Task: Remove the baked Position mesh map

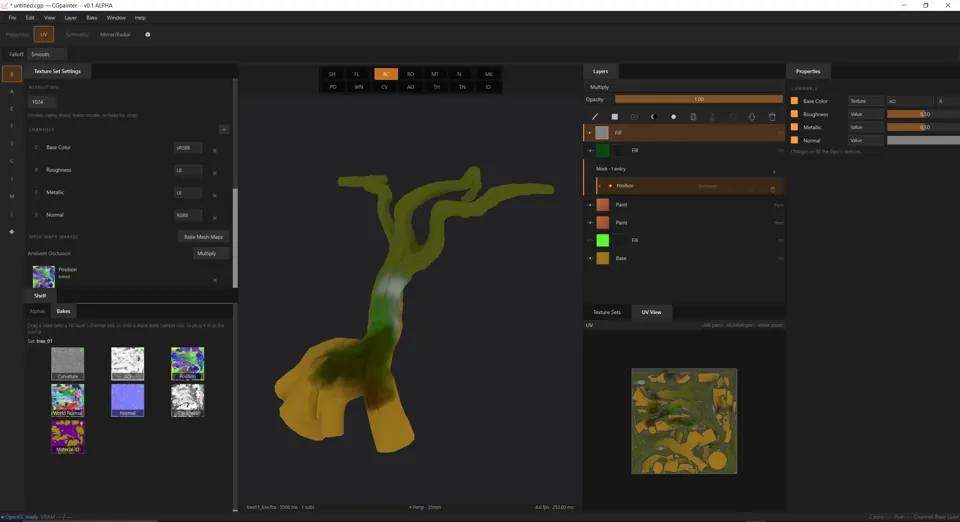Action: [215, 280]
